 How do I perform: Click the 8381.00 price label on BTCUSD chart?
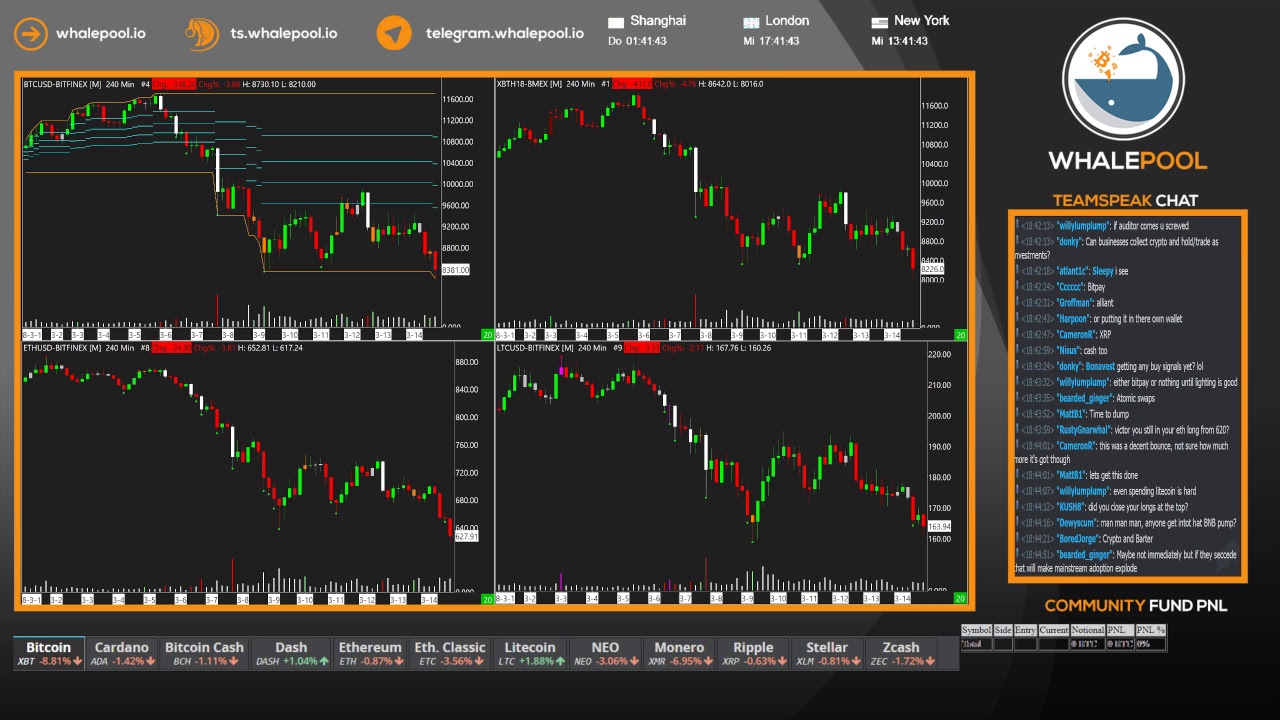click(x=455, y=270)
